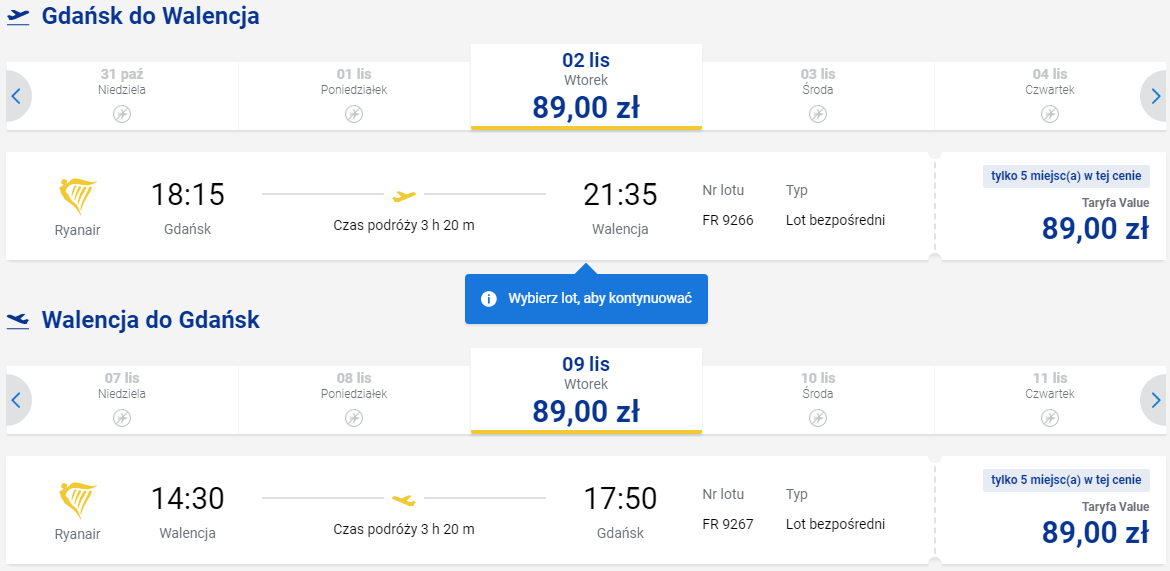
Task: Click the yellow plane icon on outbound route line
Action: [x=404, y=196]
